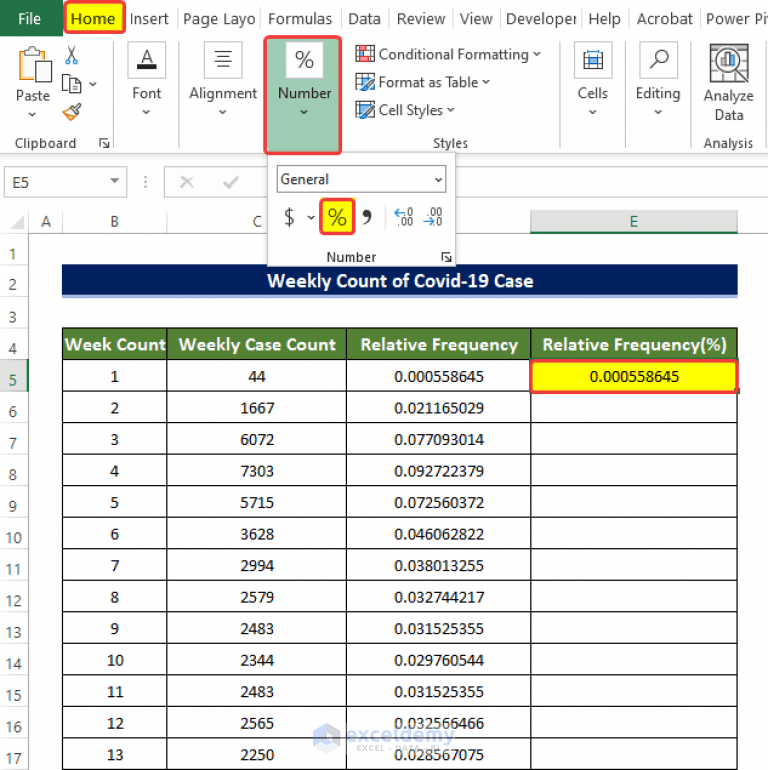Click cell with value 0.029760544

439,660
